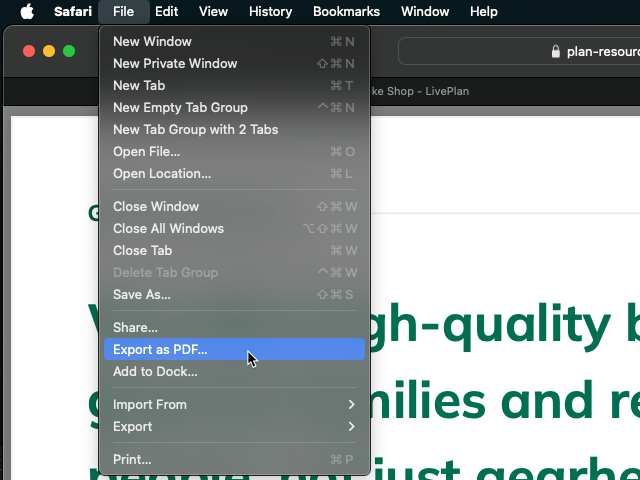Open the Safari application menu
Screen dimensions: 640x480
click(x=73, y=12)
